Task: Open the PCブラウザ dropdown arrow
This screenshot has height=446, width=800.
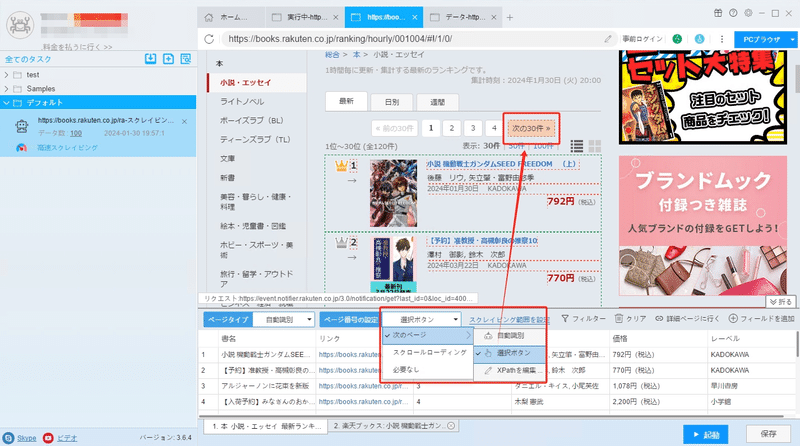Action: tap(792, 39)
